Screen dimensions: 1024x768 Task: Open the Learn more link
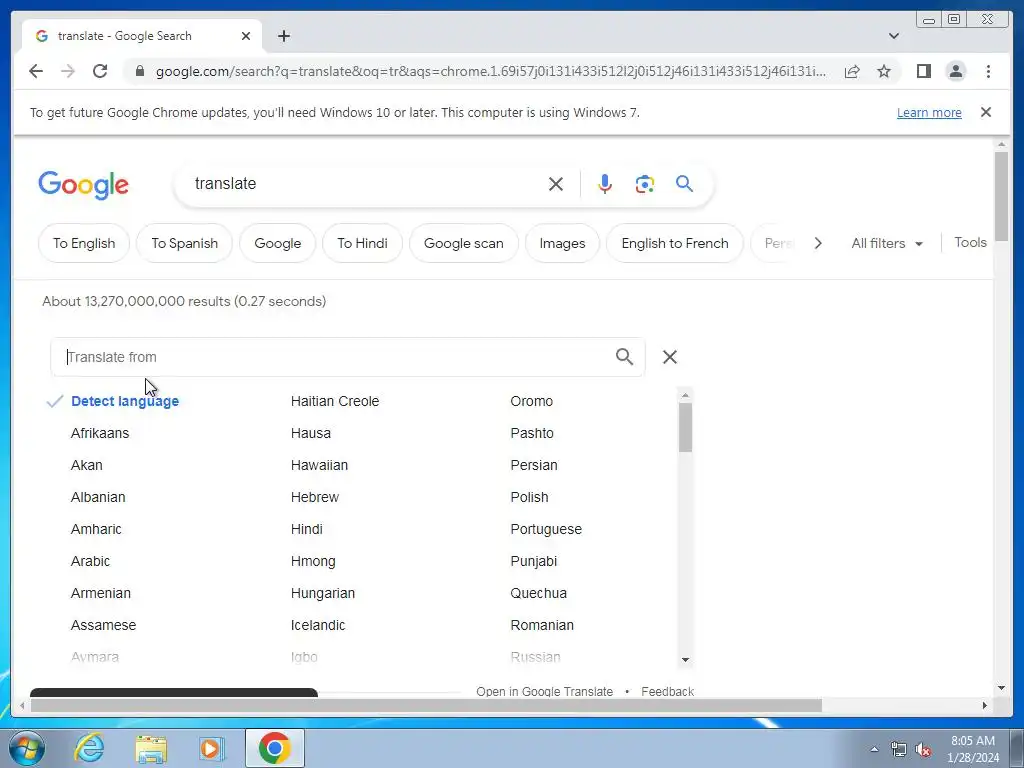coord(929,112)
